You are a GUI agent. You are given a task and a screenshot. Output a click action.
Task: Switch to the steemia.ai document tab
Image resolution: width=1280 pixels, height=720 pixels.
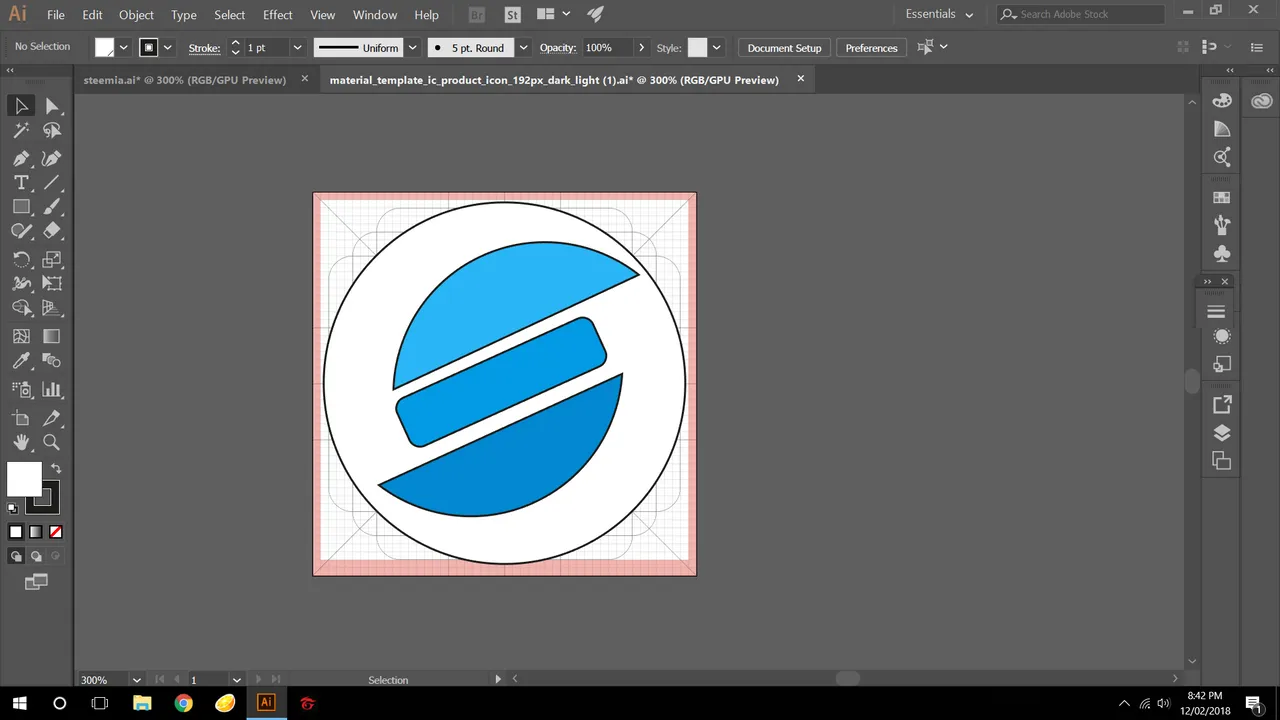pos(185,80)
